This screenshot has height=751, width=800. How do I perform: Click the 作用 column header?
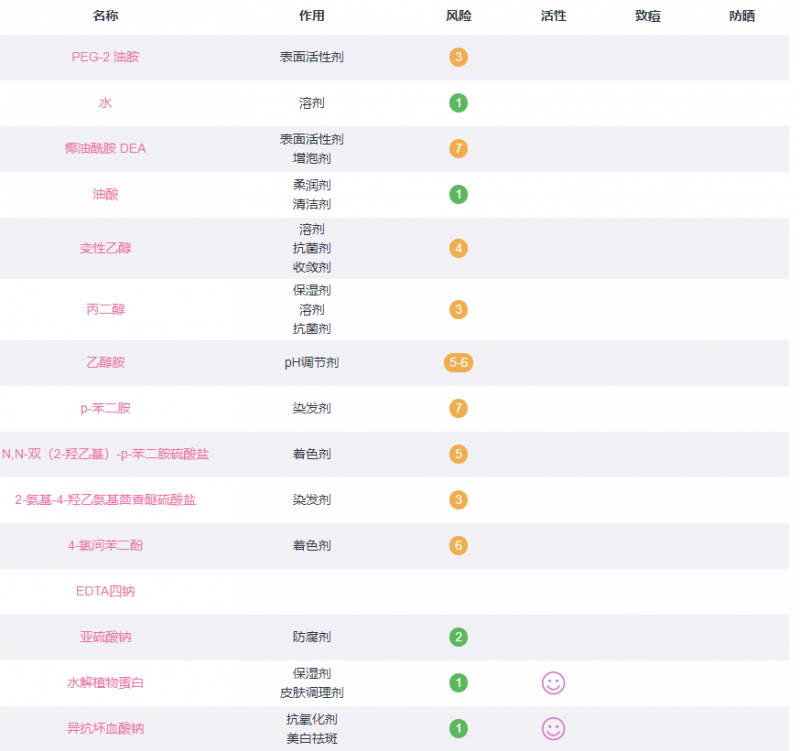click(312, 16)
